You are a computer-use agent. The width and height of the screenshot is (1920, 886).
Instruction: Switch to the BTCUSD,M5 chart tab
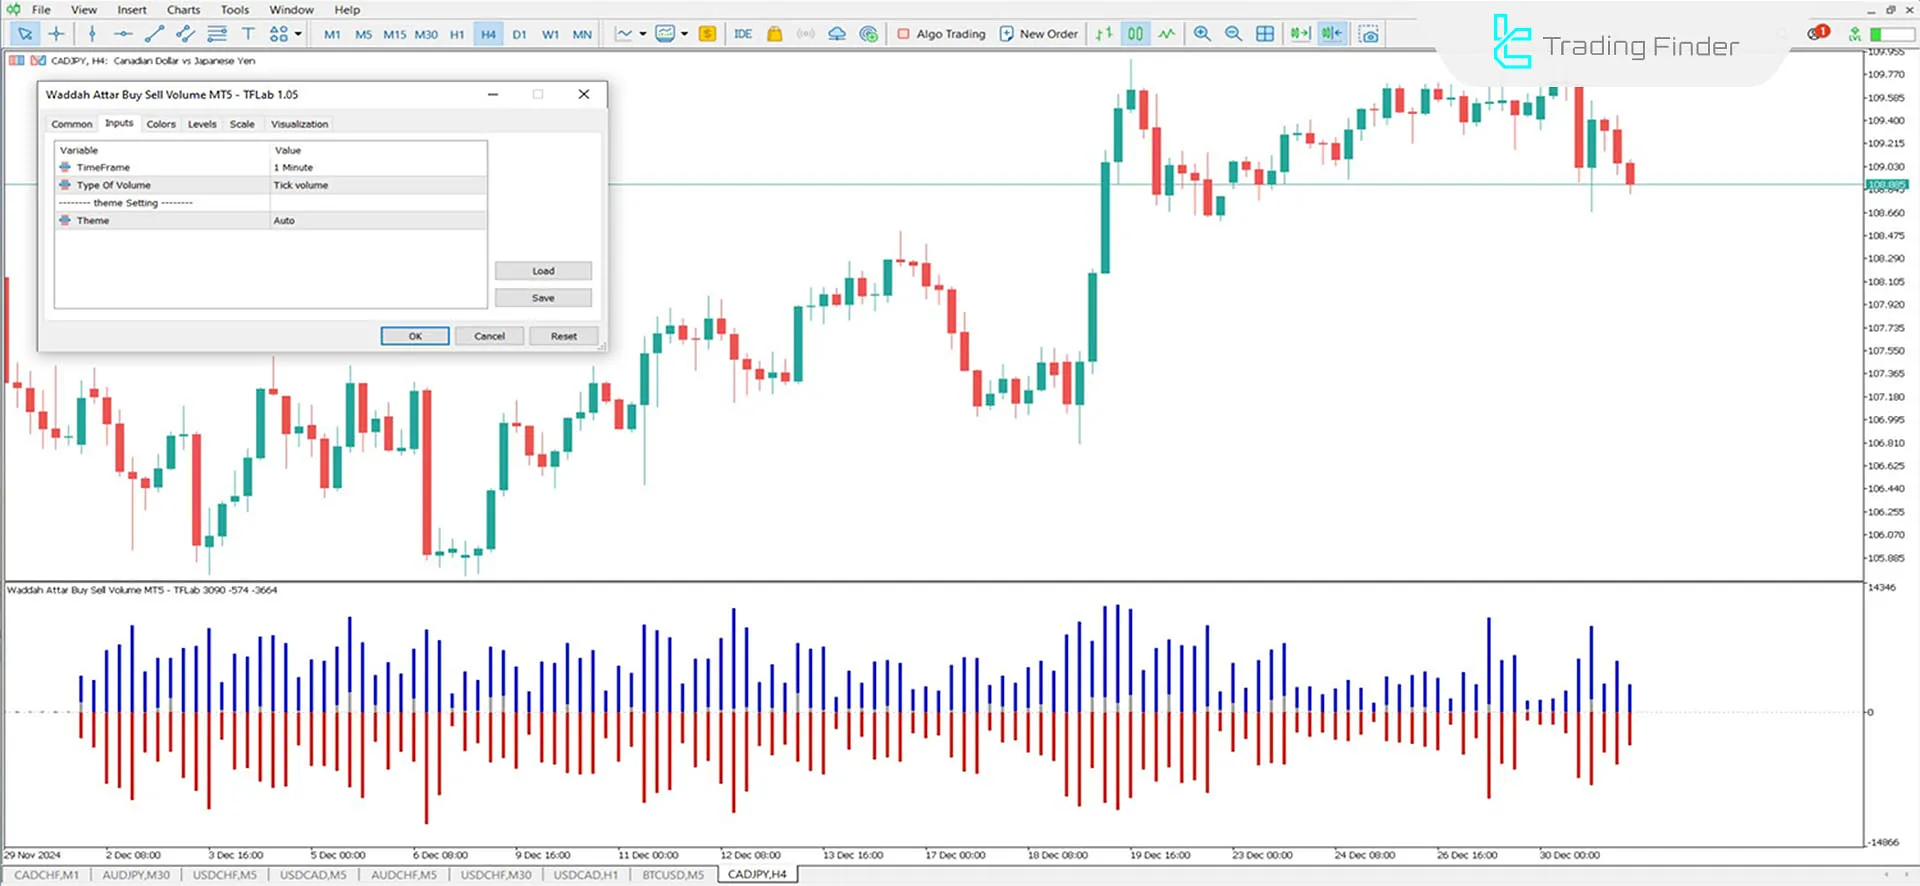click(673, 875)
